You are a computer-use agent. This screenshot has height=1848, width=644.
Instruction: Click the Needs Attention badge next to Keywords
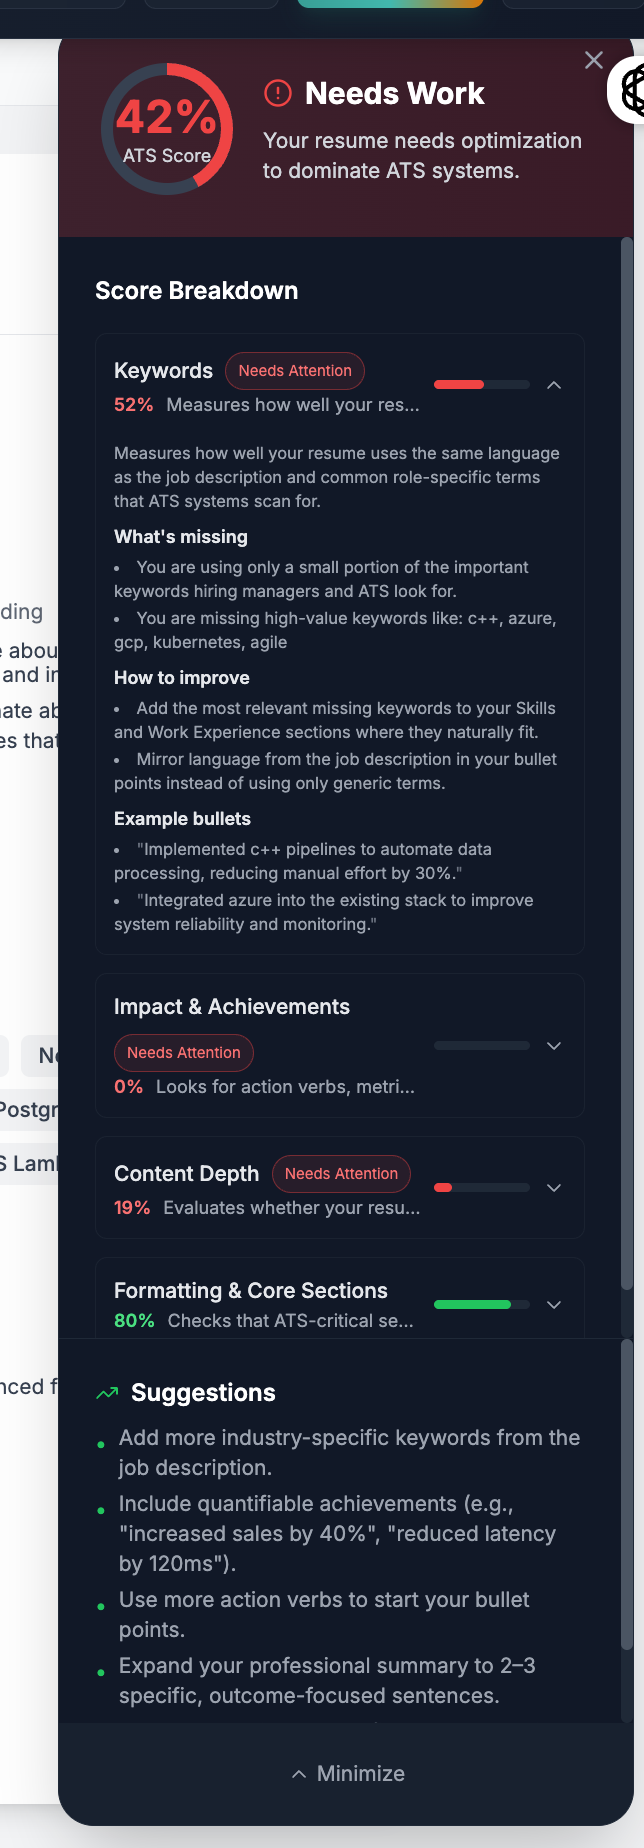point(294,370)
